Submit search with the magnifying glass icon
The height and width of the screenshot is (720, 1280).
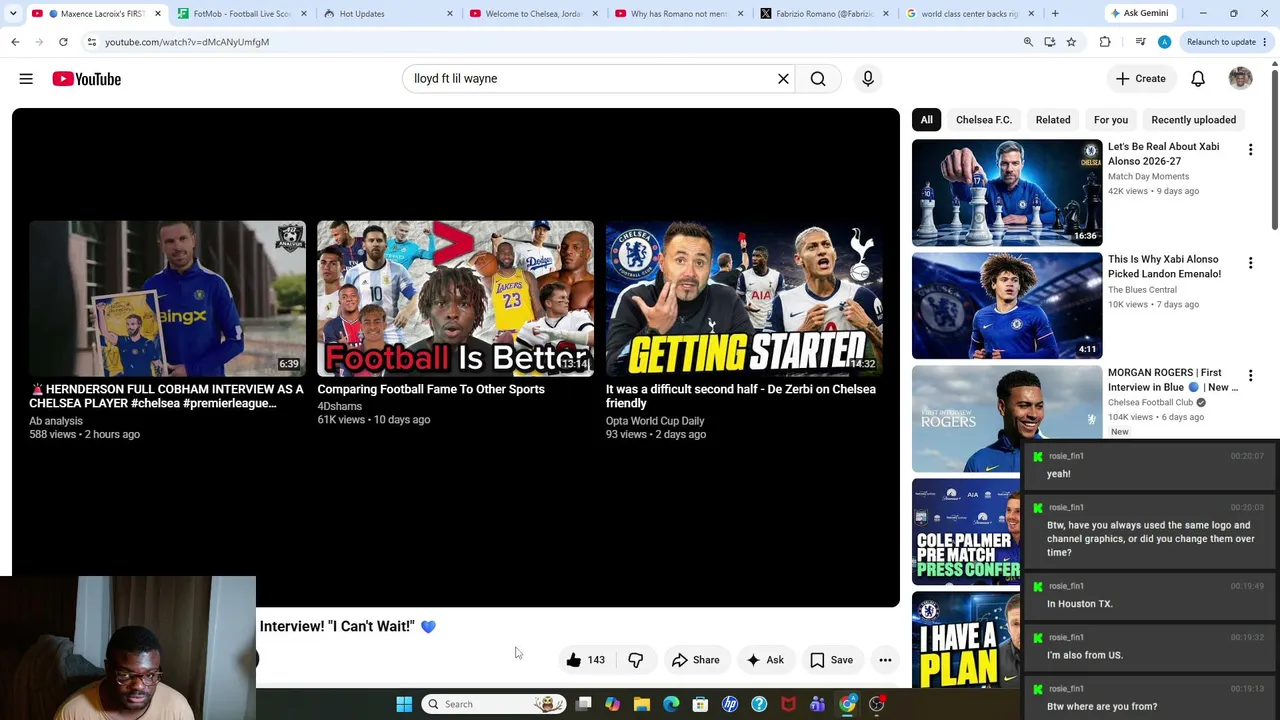tap(818, 79)
